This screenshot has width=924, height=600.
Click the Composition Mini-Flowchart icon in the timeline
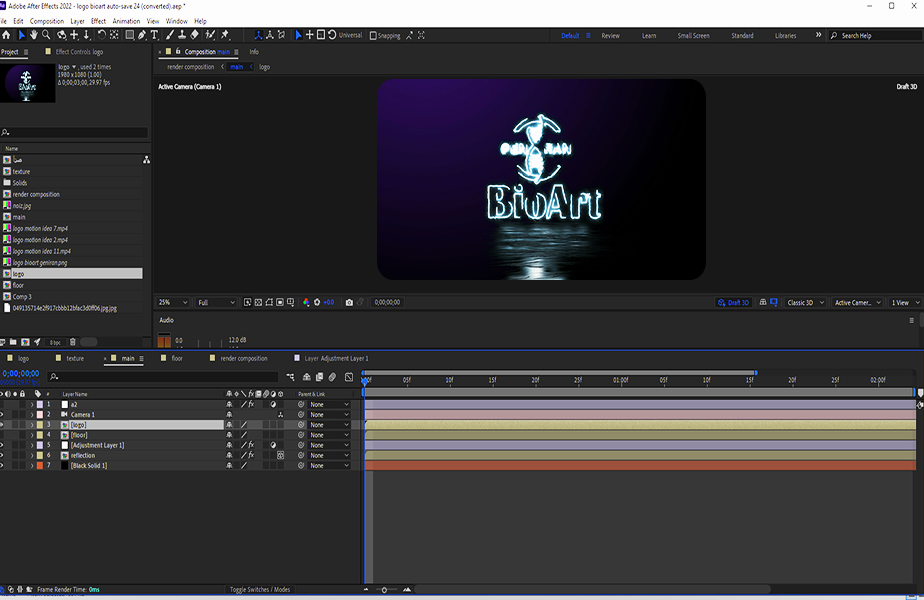click(291, 377)
